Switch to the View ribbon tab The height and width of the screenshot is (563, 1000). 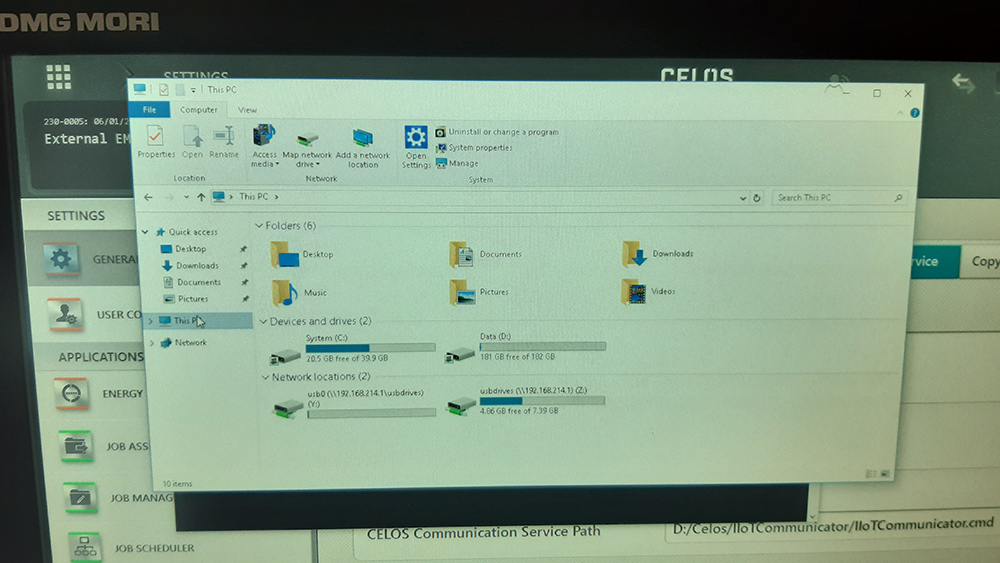[x=247, y=110]
